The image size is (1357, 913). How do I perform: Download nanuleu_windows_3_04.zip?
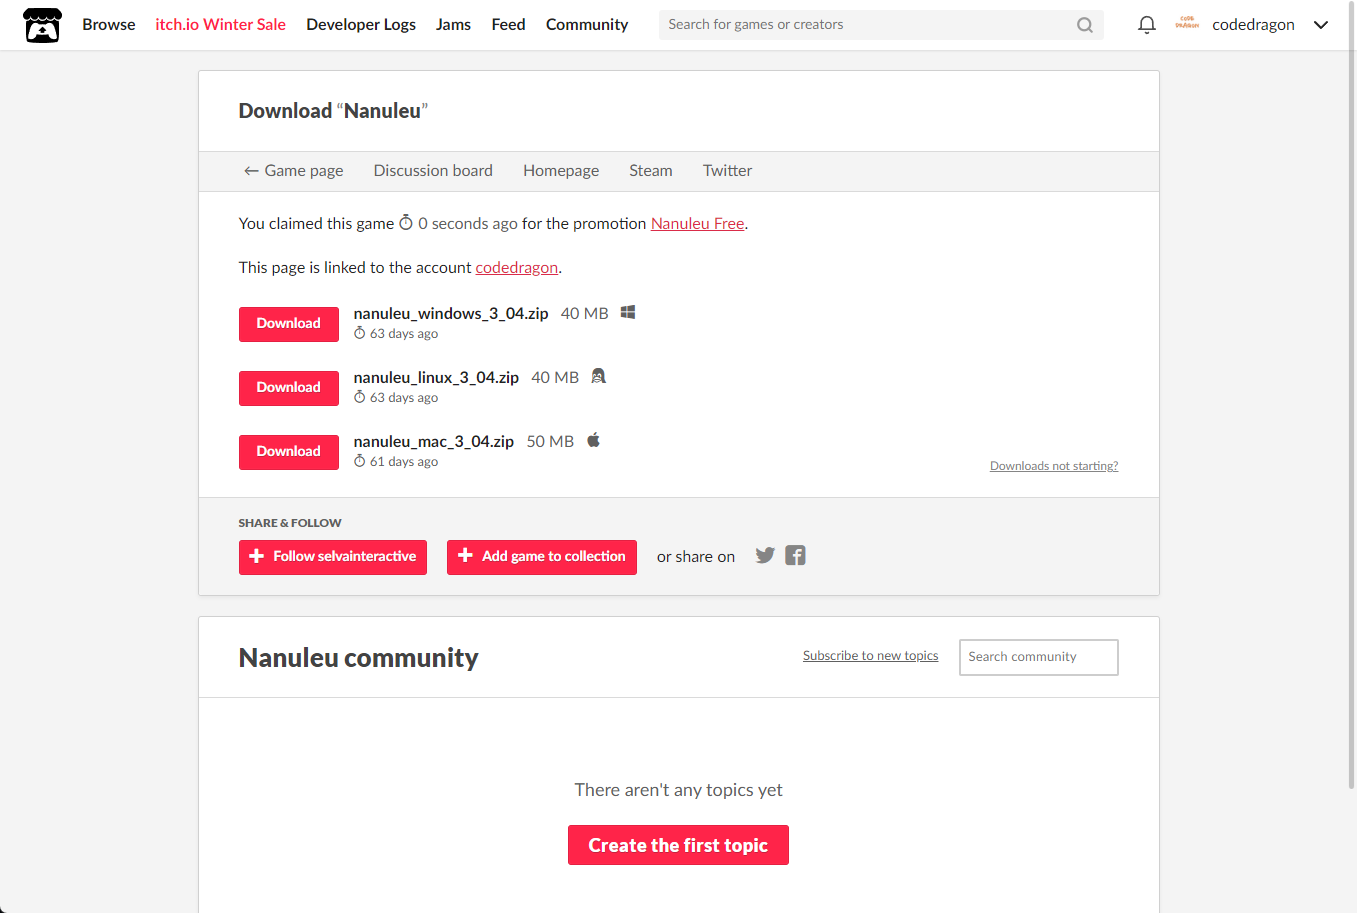(289, 324)
